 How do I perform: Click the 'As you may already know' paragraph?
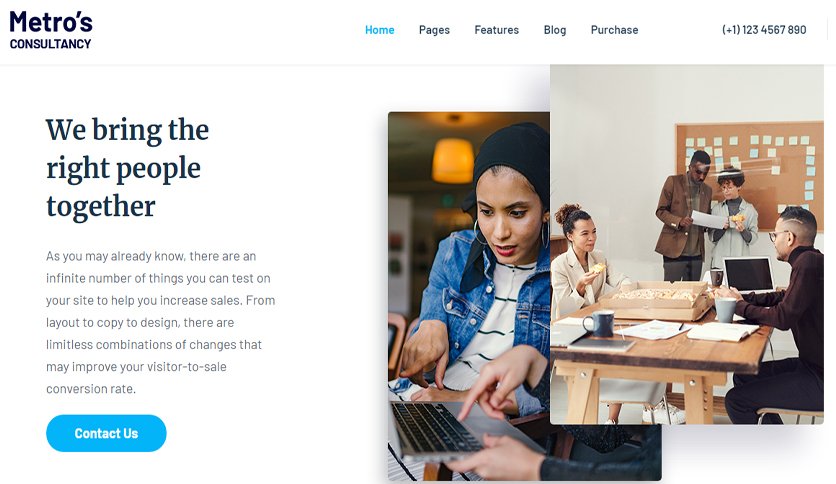point(160,322)
